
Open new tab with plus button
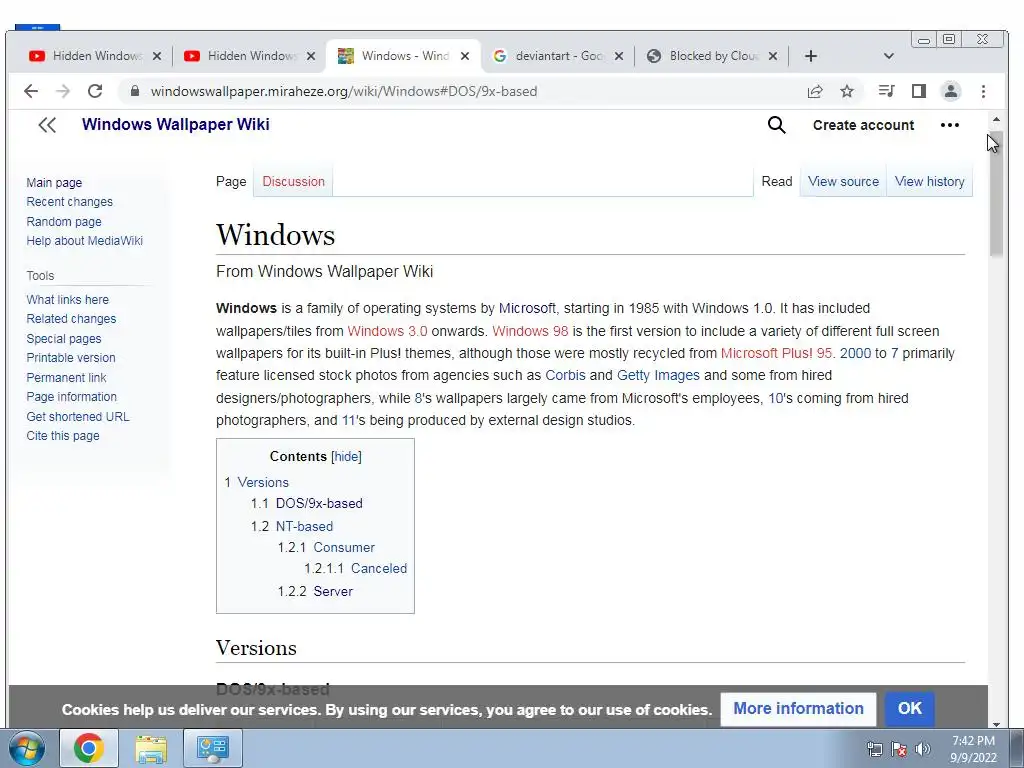[x=810, y=56]
